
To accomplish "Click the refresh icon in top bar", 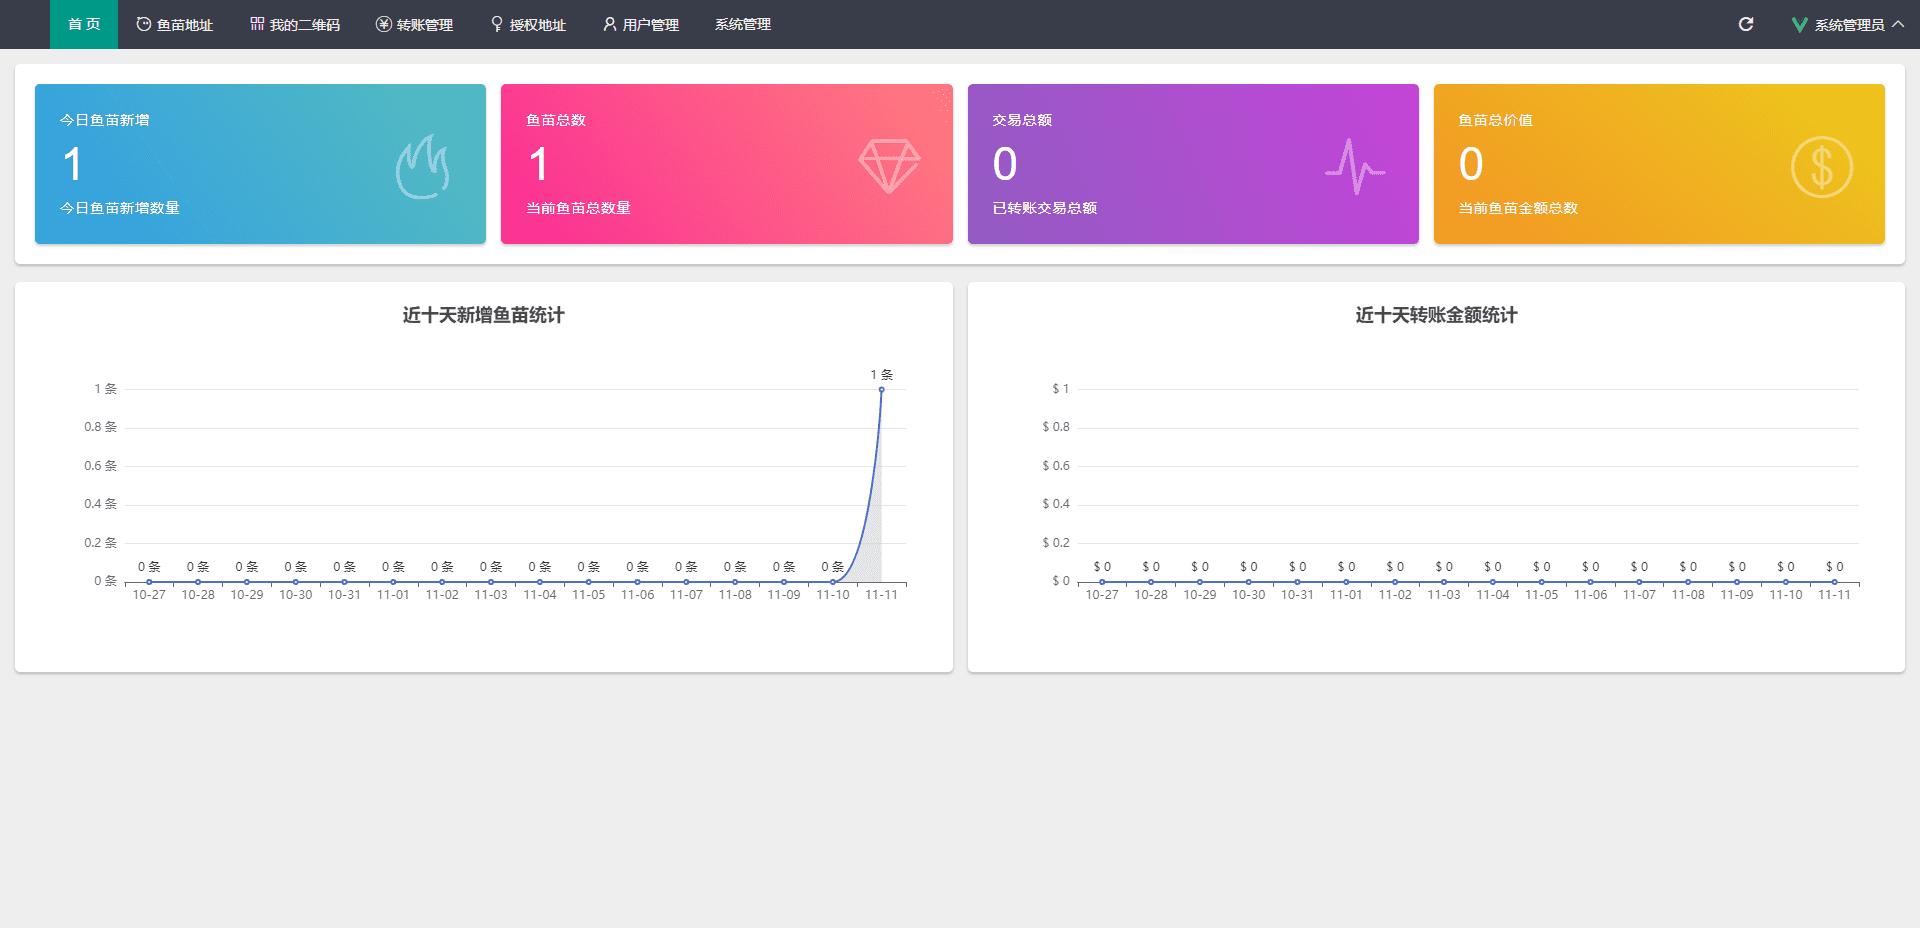I will (x=1746, y=24).
